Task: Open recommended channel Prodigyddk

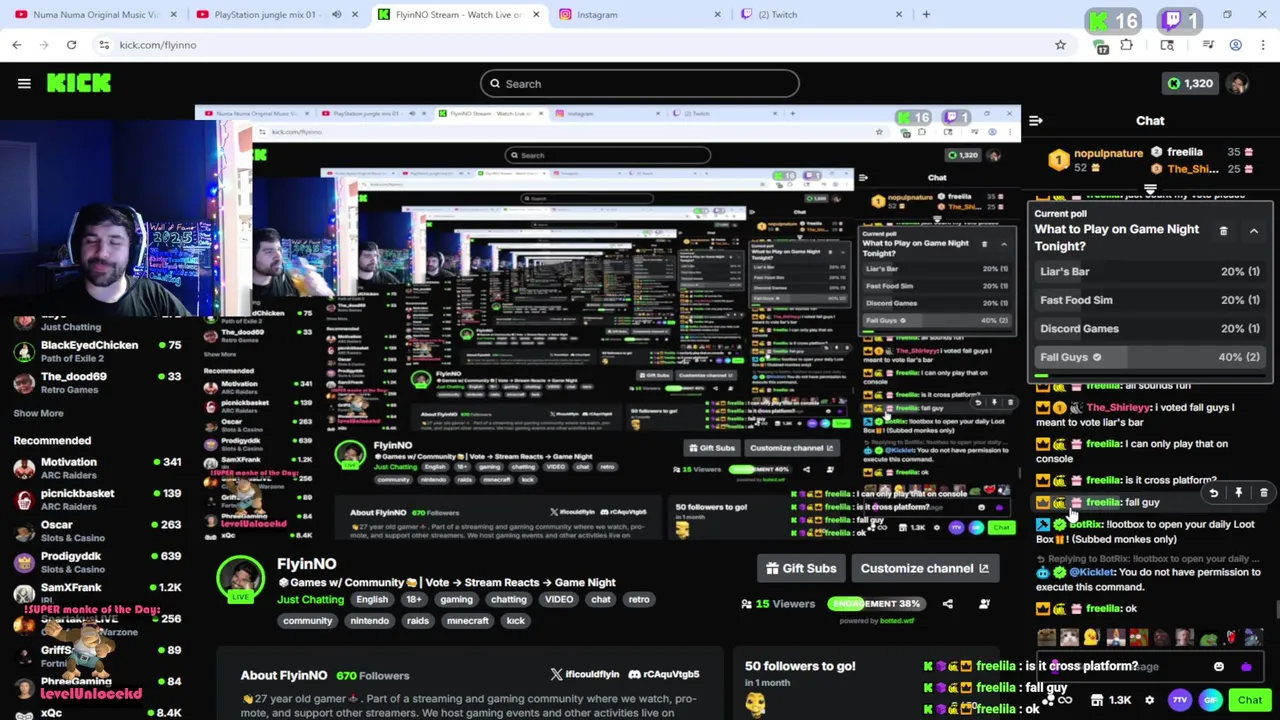Action: [97, 562]
